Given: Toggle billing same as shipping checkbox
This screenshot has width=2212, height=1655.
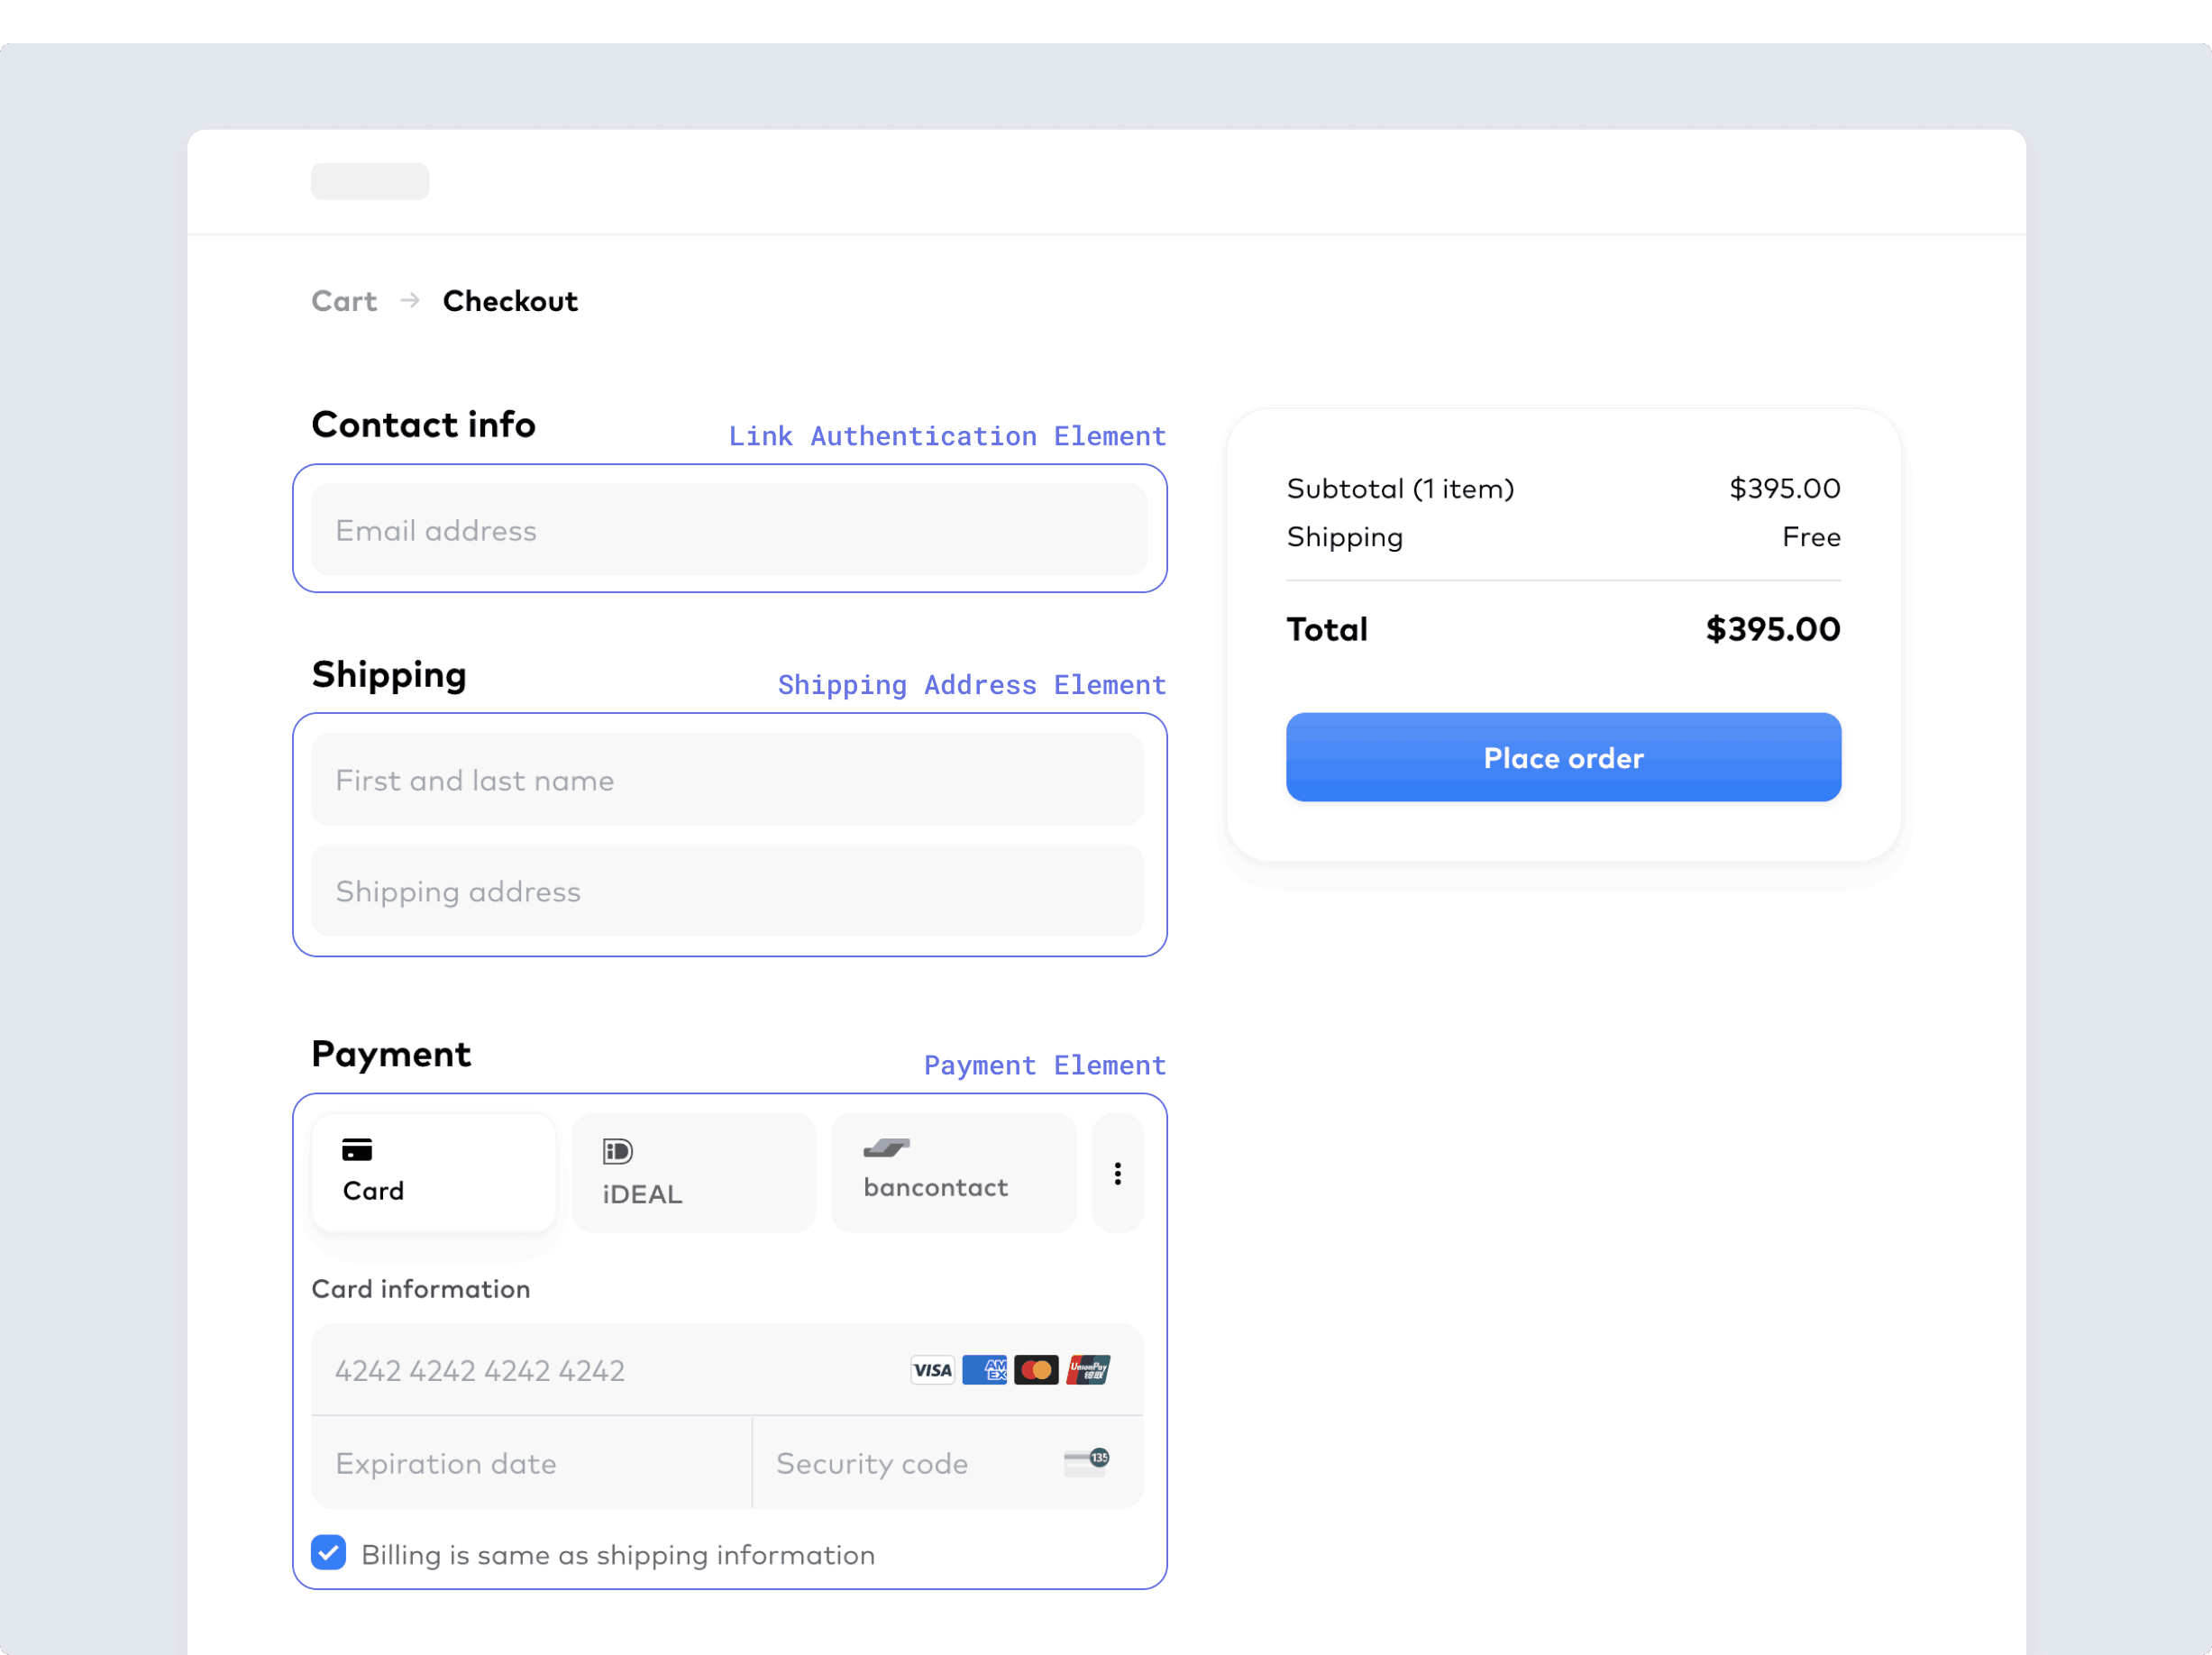Looking at the screenshot, I should [x=332, y=1552].
